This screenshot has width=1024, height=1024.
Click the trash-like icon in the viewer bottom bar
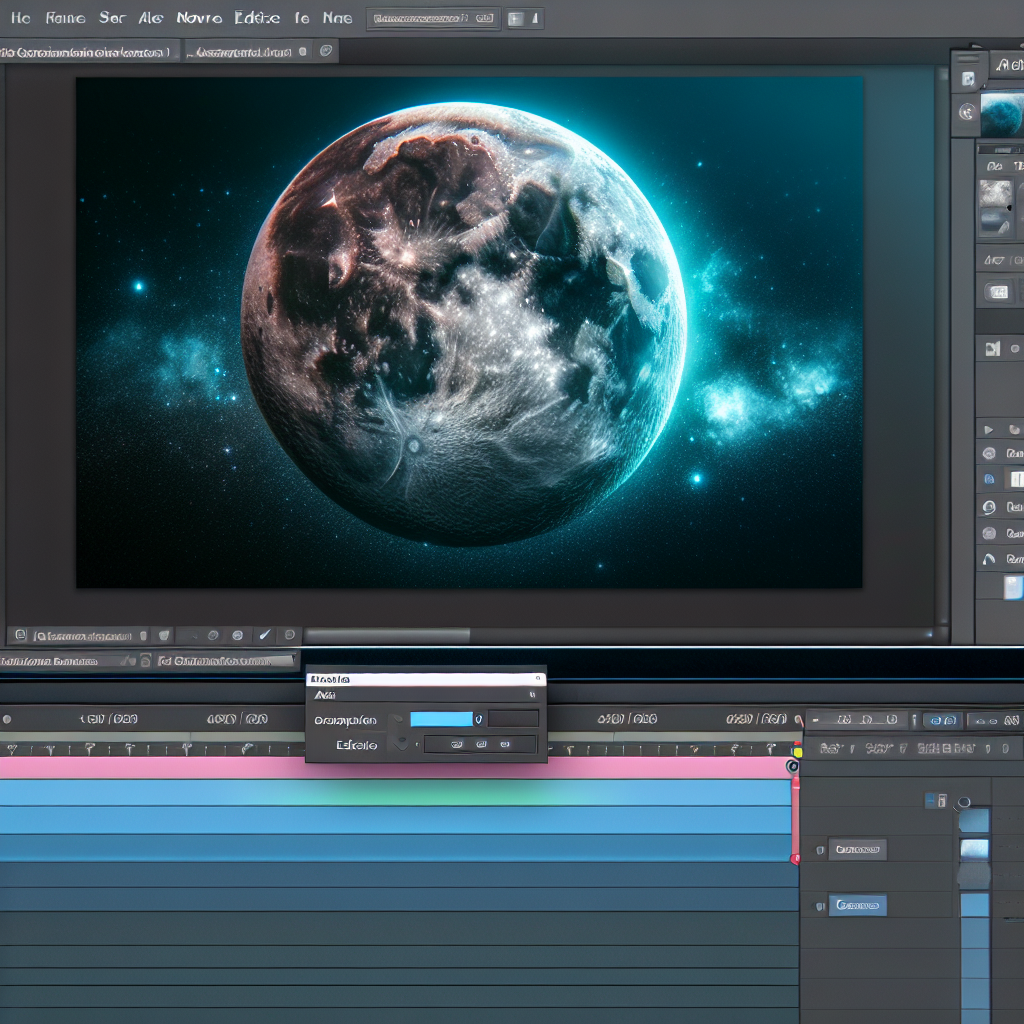coord(144,635)
